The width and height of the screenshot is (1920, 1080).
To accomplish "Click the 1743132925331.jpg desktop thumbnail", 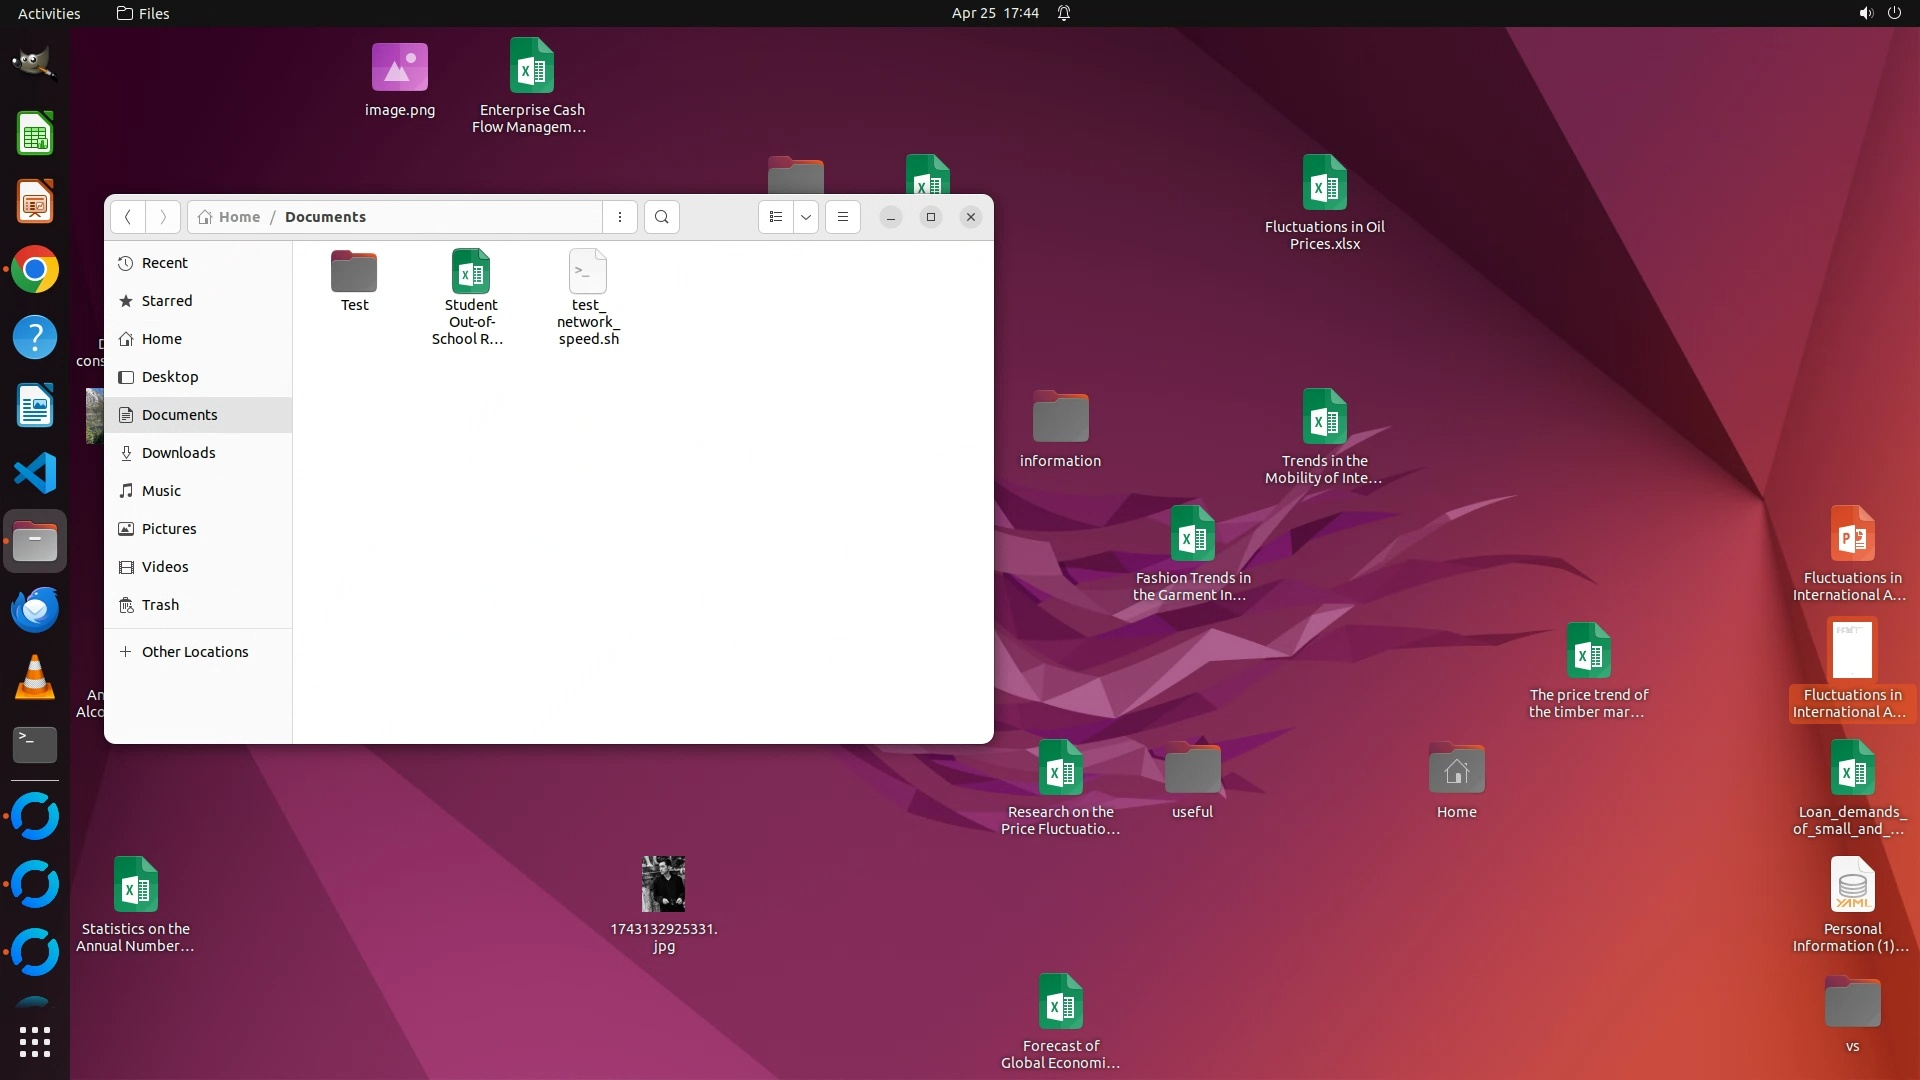I will [x=663, y=884].
